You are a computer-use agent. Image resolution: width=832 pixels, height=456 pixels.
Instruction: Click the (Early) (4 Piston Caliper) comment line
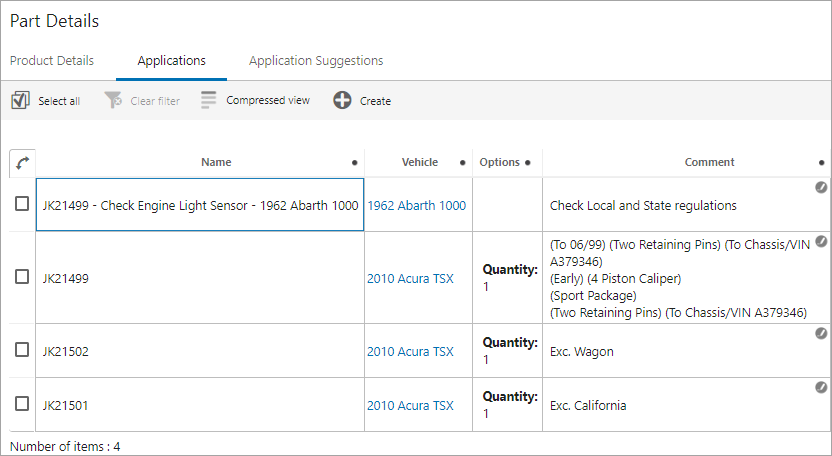616,279
